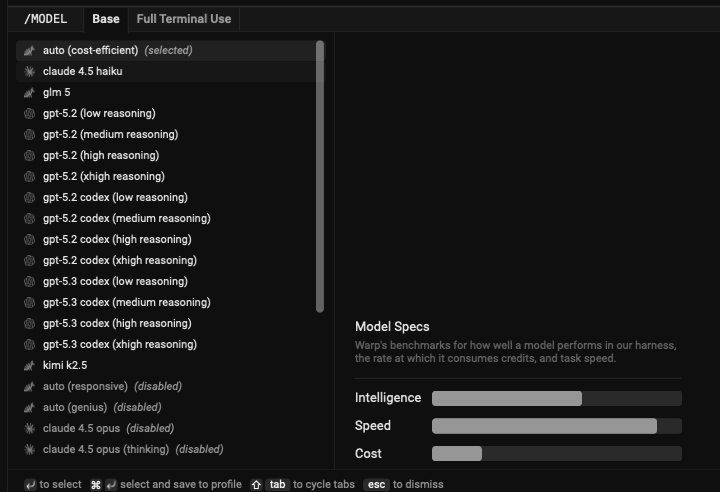Click the /MODEL command label
Viewport: 720px width, 492px height.
[x=45, y=19]
